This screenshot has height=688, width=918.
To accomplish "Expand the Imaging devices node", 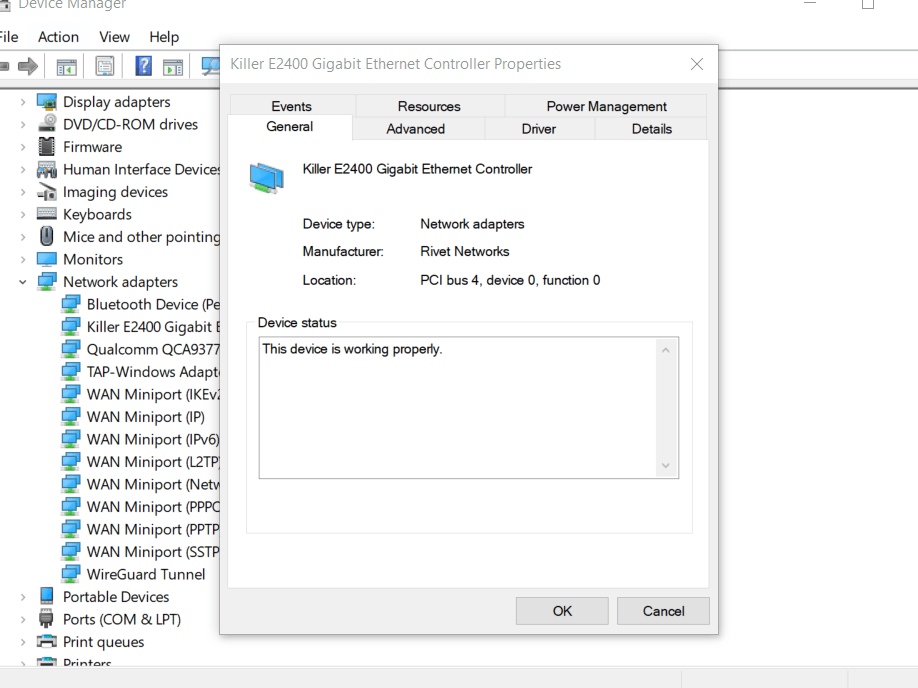I will [x=23, y=191].
